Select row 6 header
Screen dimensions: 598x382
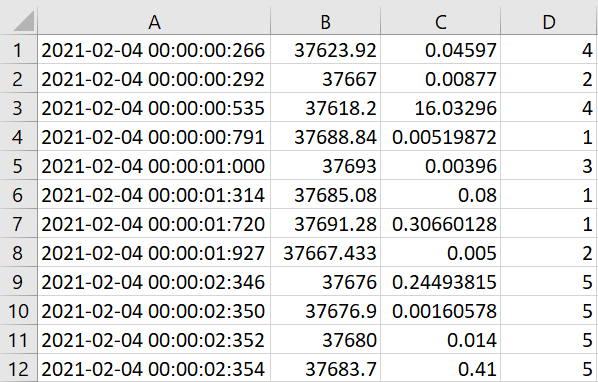[19, 194]
